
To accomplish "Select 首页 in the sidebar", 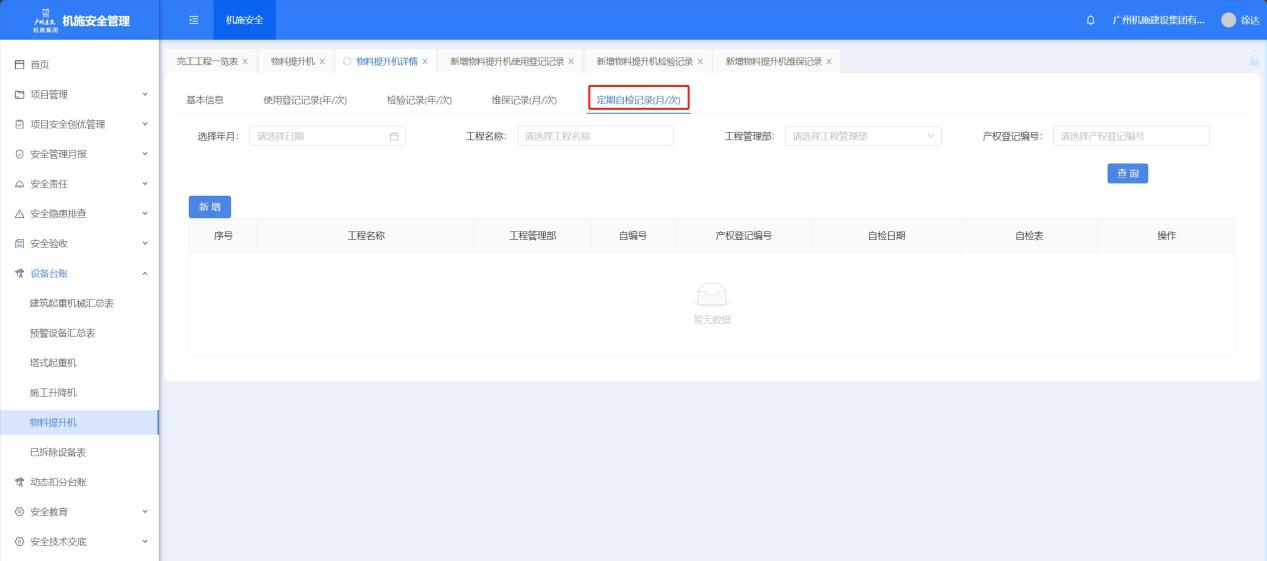I will tap(38, 64).
